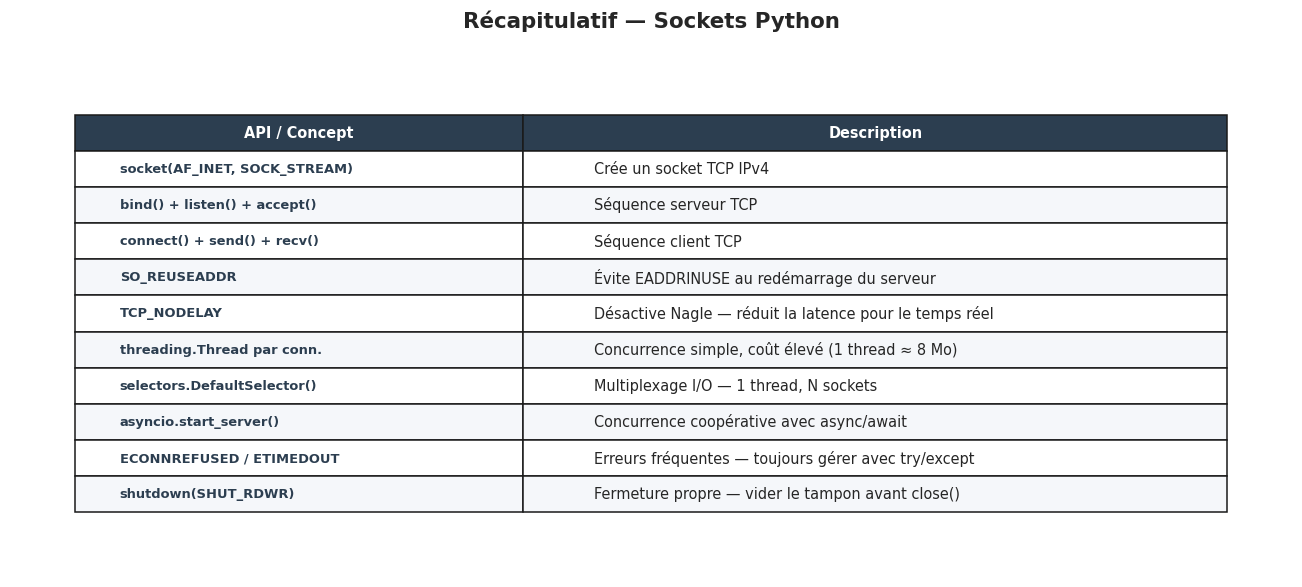Click the ECONNREFUSED / ETIMEDOUT cell

coord(229,458)
